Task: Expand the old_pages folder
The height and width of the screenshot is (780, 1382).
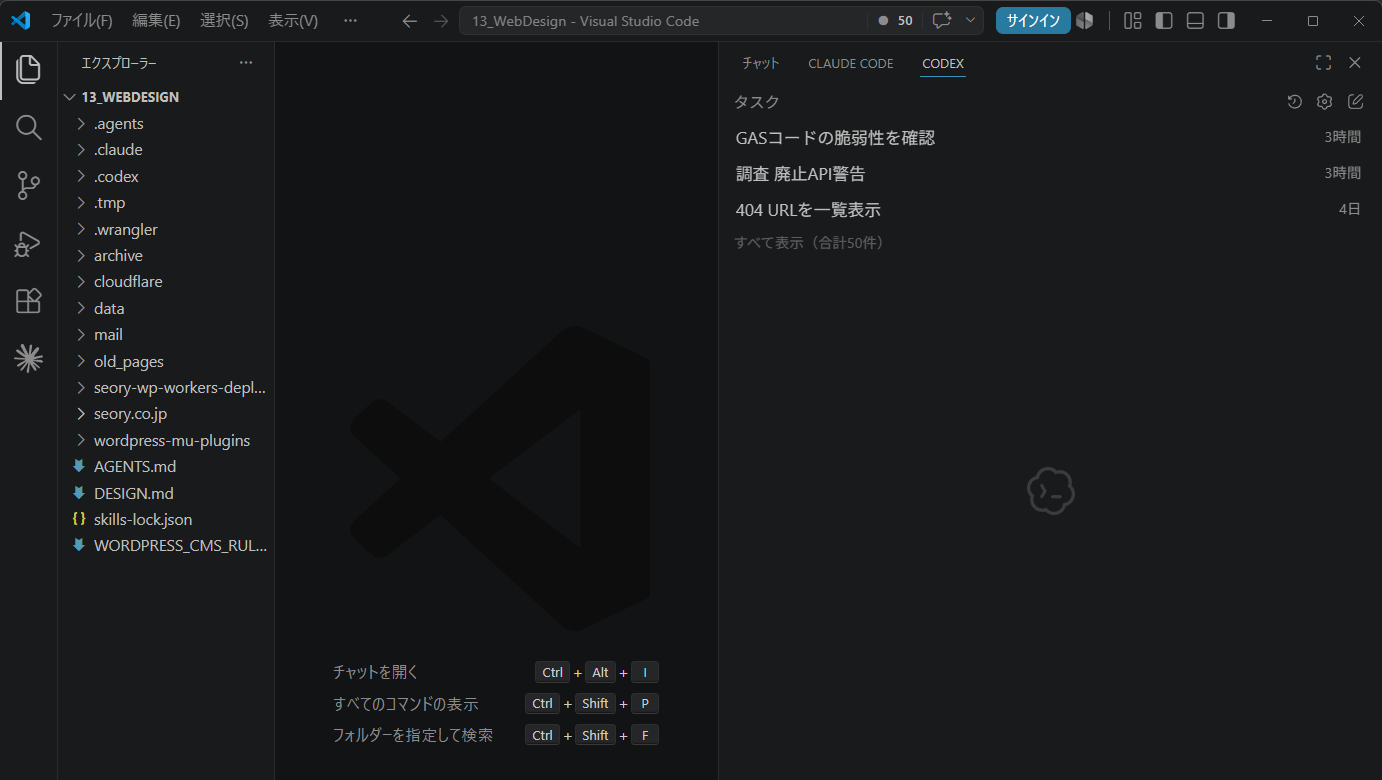Action: [x=166, y=361]
